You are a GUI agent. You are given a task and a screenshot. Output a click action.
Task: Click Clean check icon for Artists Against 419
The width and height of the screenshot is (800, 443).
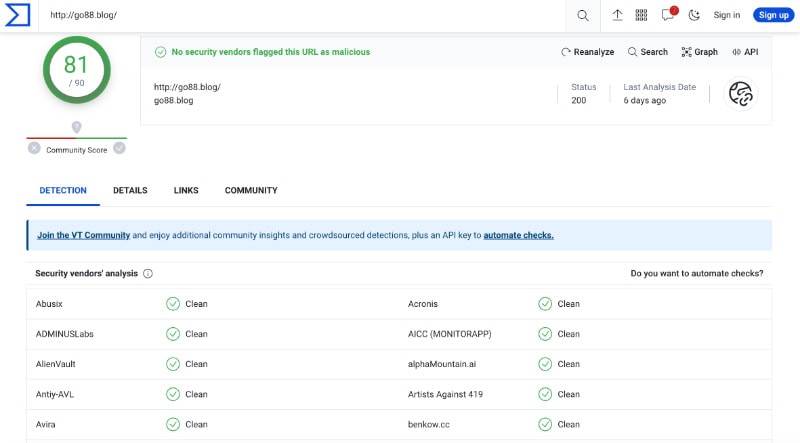(x=545, y=395)
